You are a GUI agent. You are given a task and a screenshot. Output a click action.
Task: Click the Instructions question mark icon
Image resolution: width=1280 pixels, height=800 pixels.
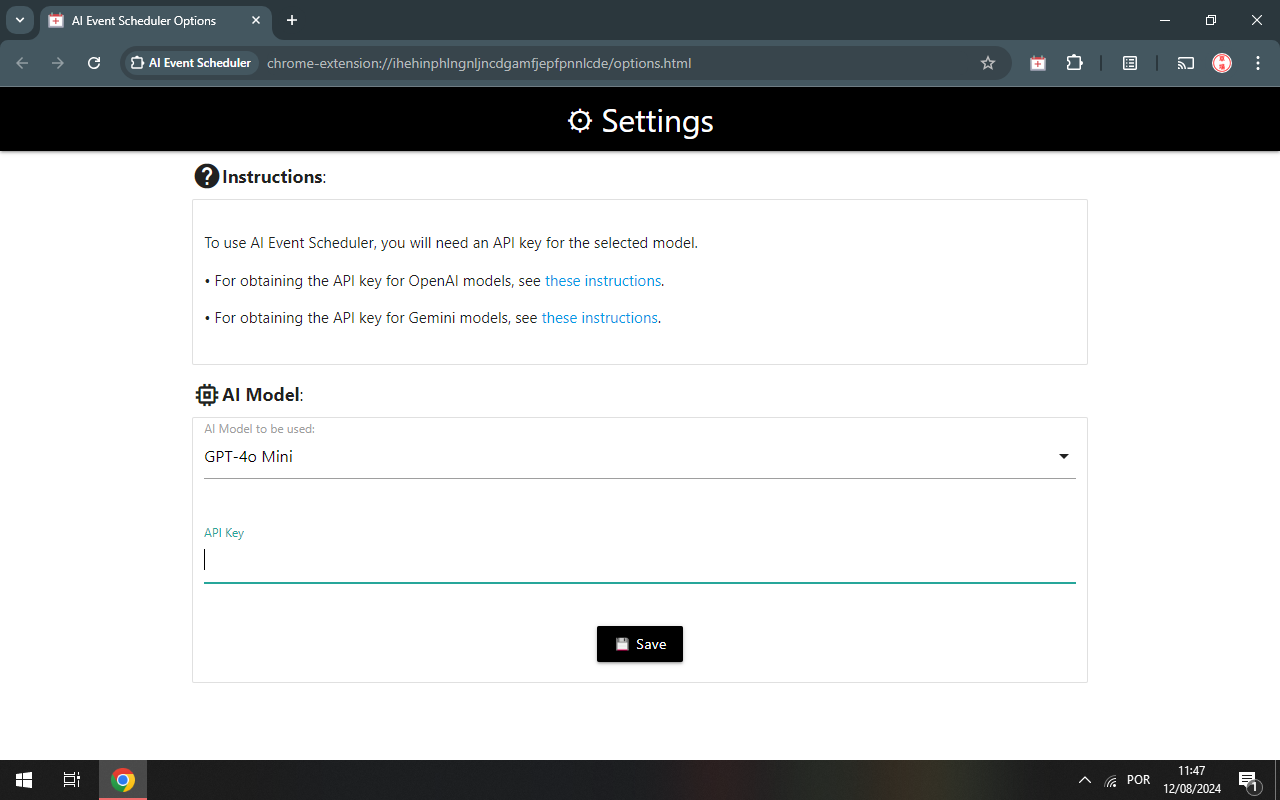206,176
